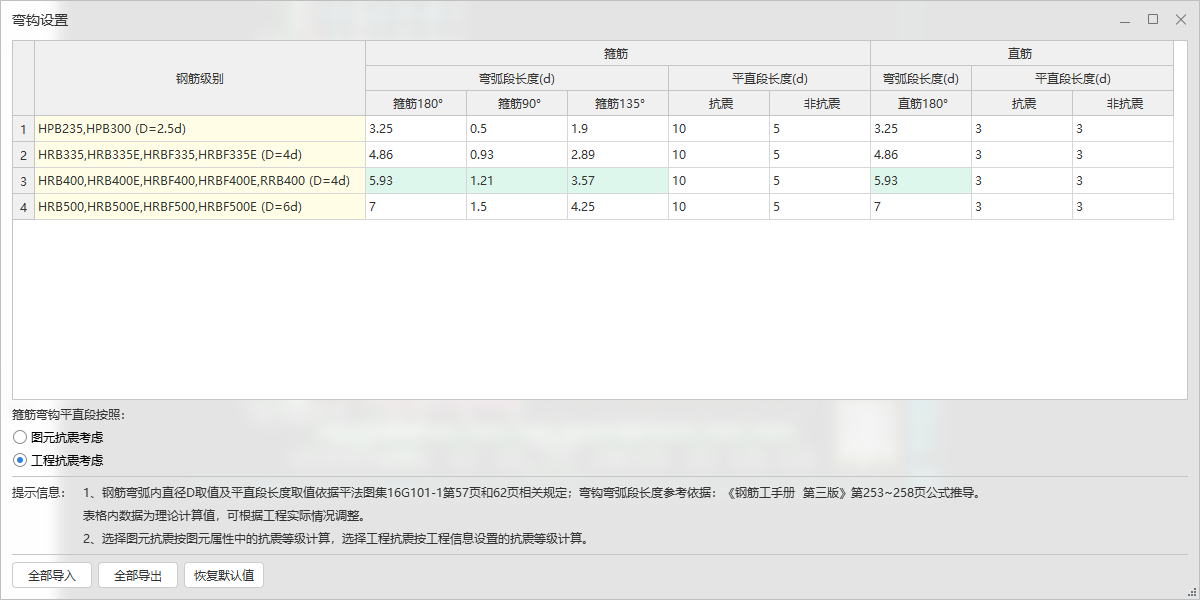Edit 直筋 抗震 value 3 in the HRB400 row
1200x600 pixels.
(1022, 181)
